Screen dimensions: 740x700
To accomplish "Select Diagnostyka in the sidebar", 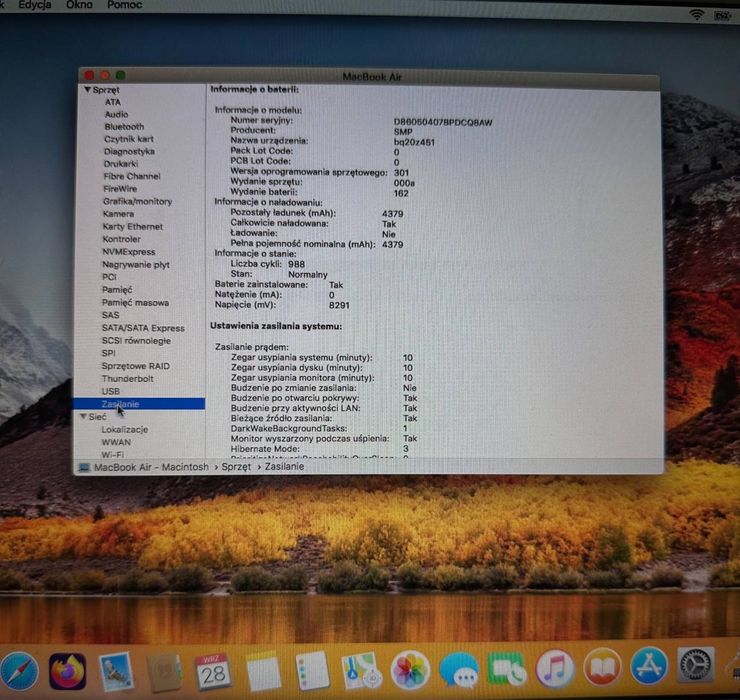I will pyautogui.click(x=129, y=151).
